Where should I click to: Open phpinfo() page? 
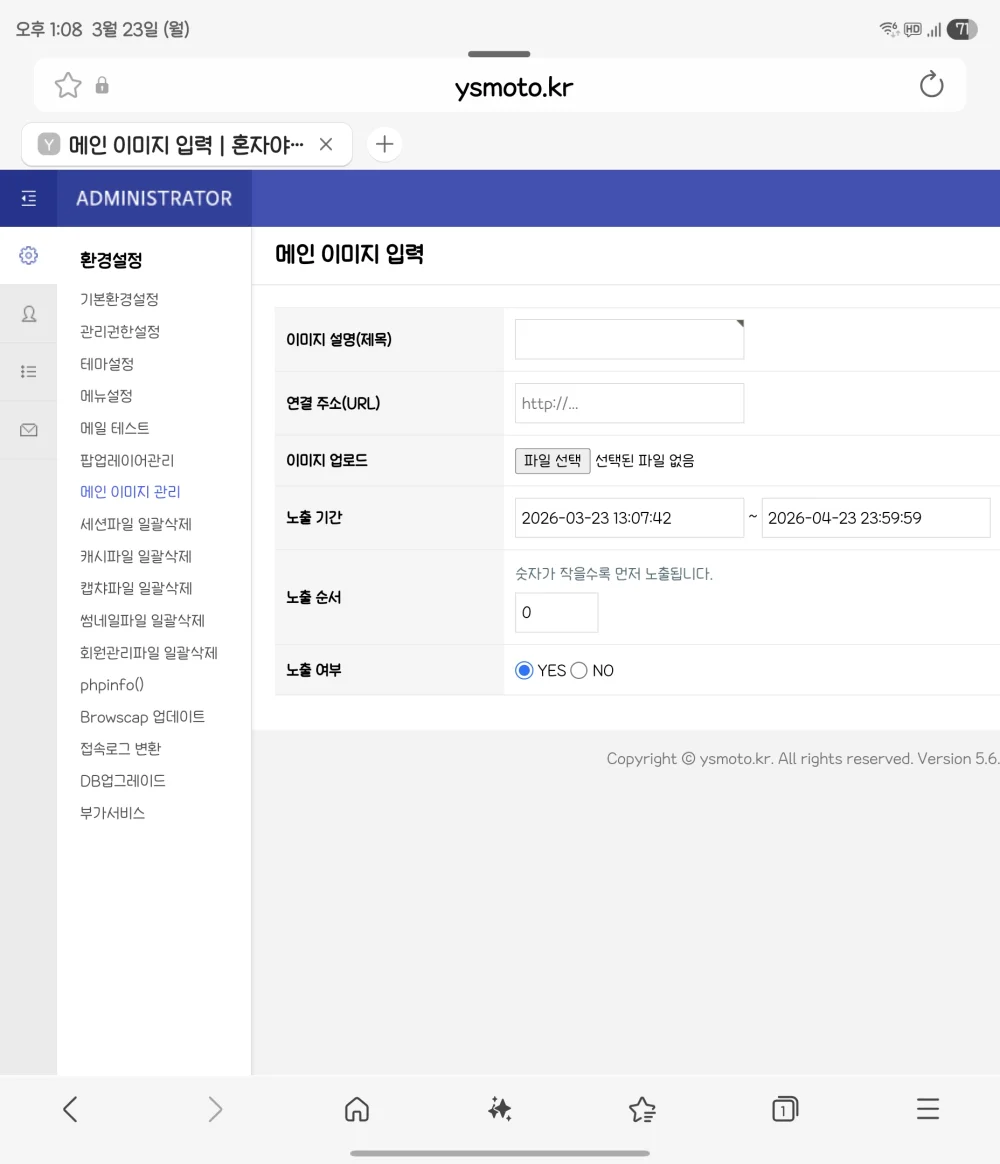[112, 684]
